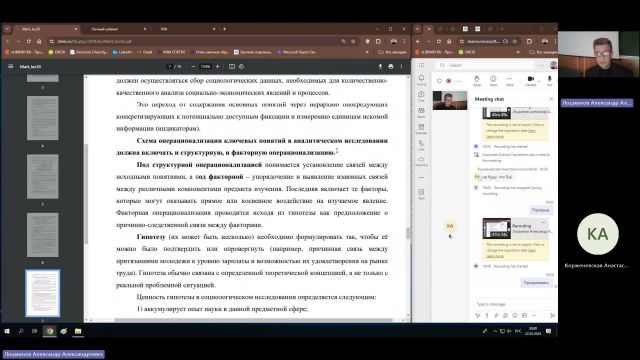Open OneDrive in Teams sidebar
Screen dimensions: 640x360
(421, 161)
